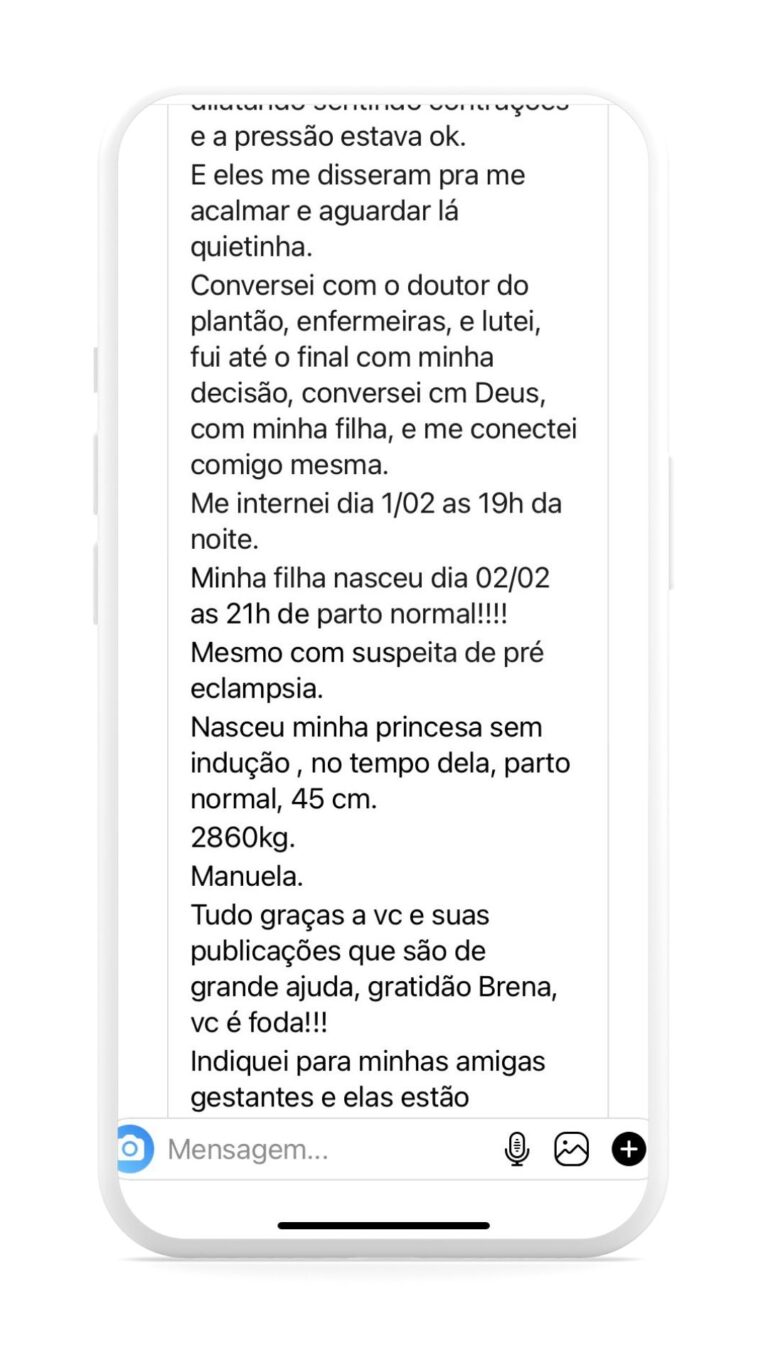Viewport: 768px width, 1365px height.
Task: Click the phone's volume up button
Action: [96, 475]
